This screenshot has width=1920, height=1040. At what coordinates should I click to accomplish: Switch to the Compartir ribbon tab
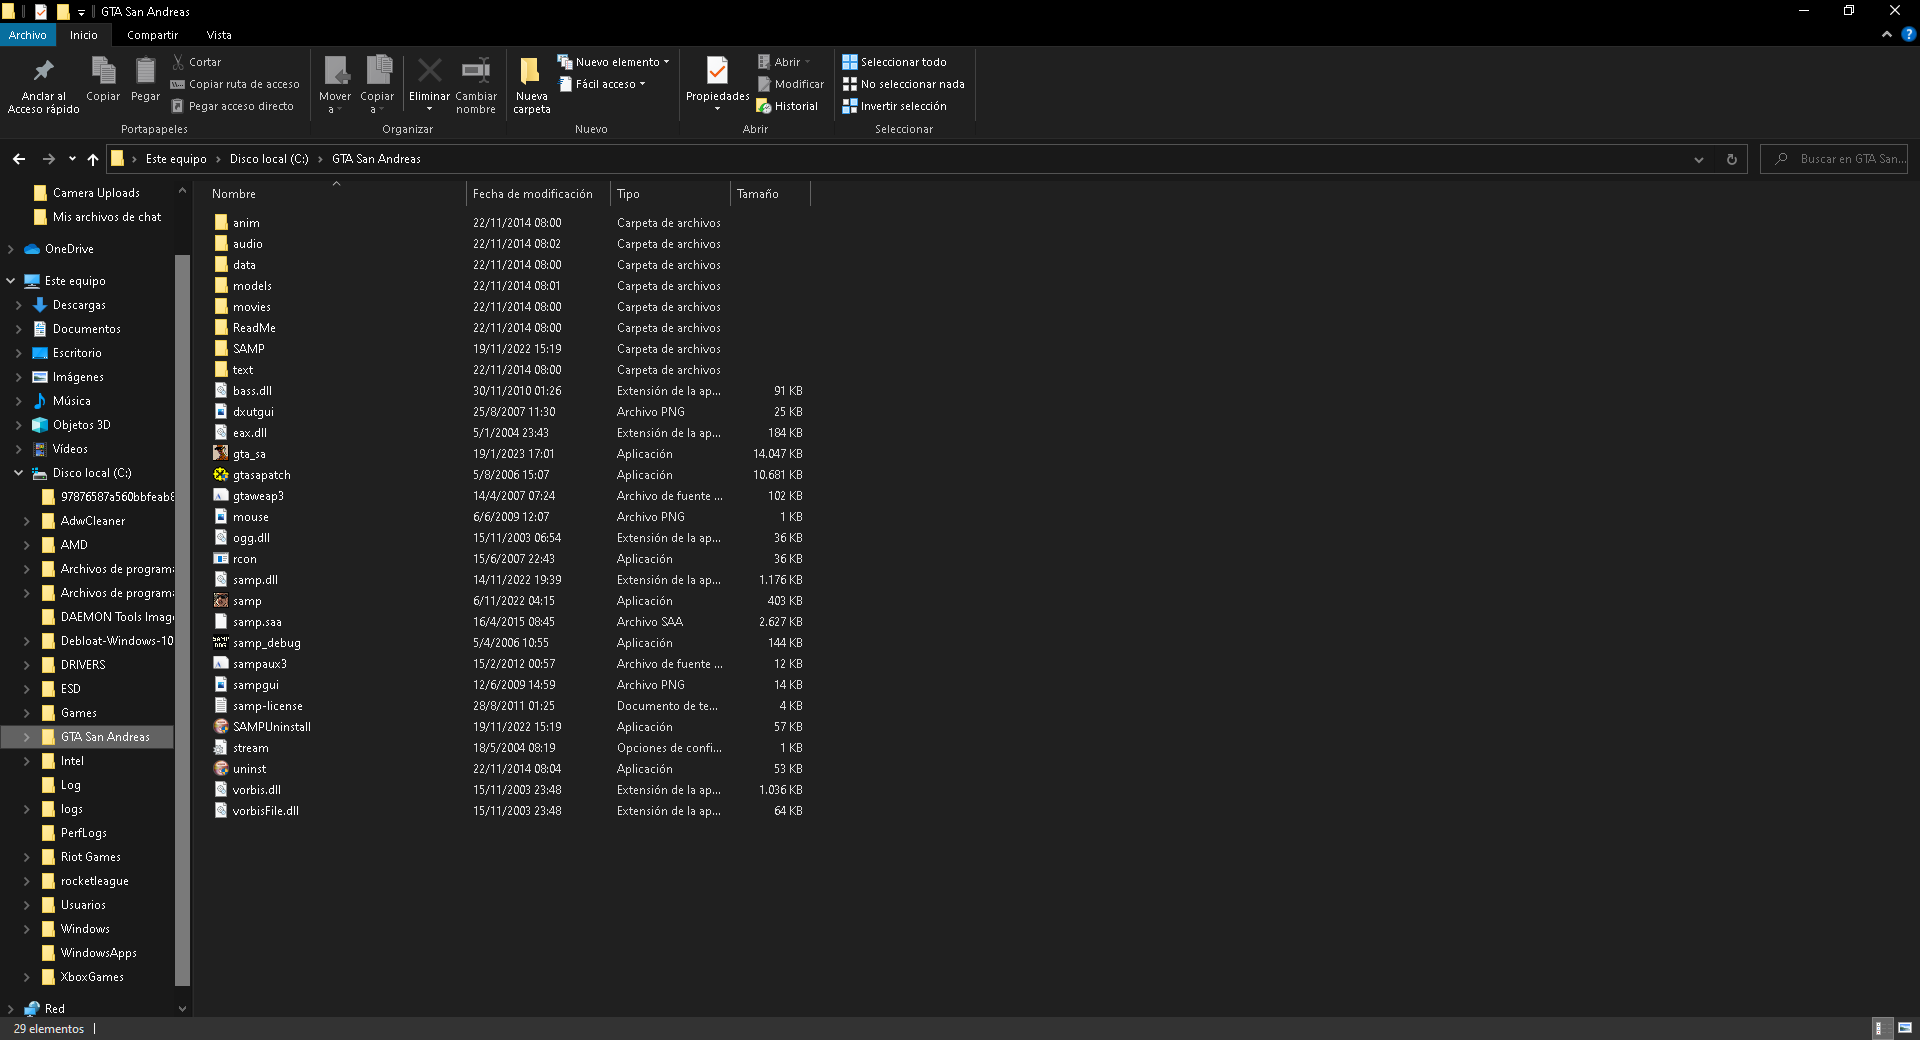click(152, 35)
